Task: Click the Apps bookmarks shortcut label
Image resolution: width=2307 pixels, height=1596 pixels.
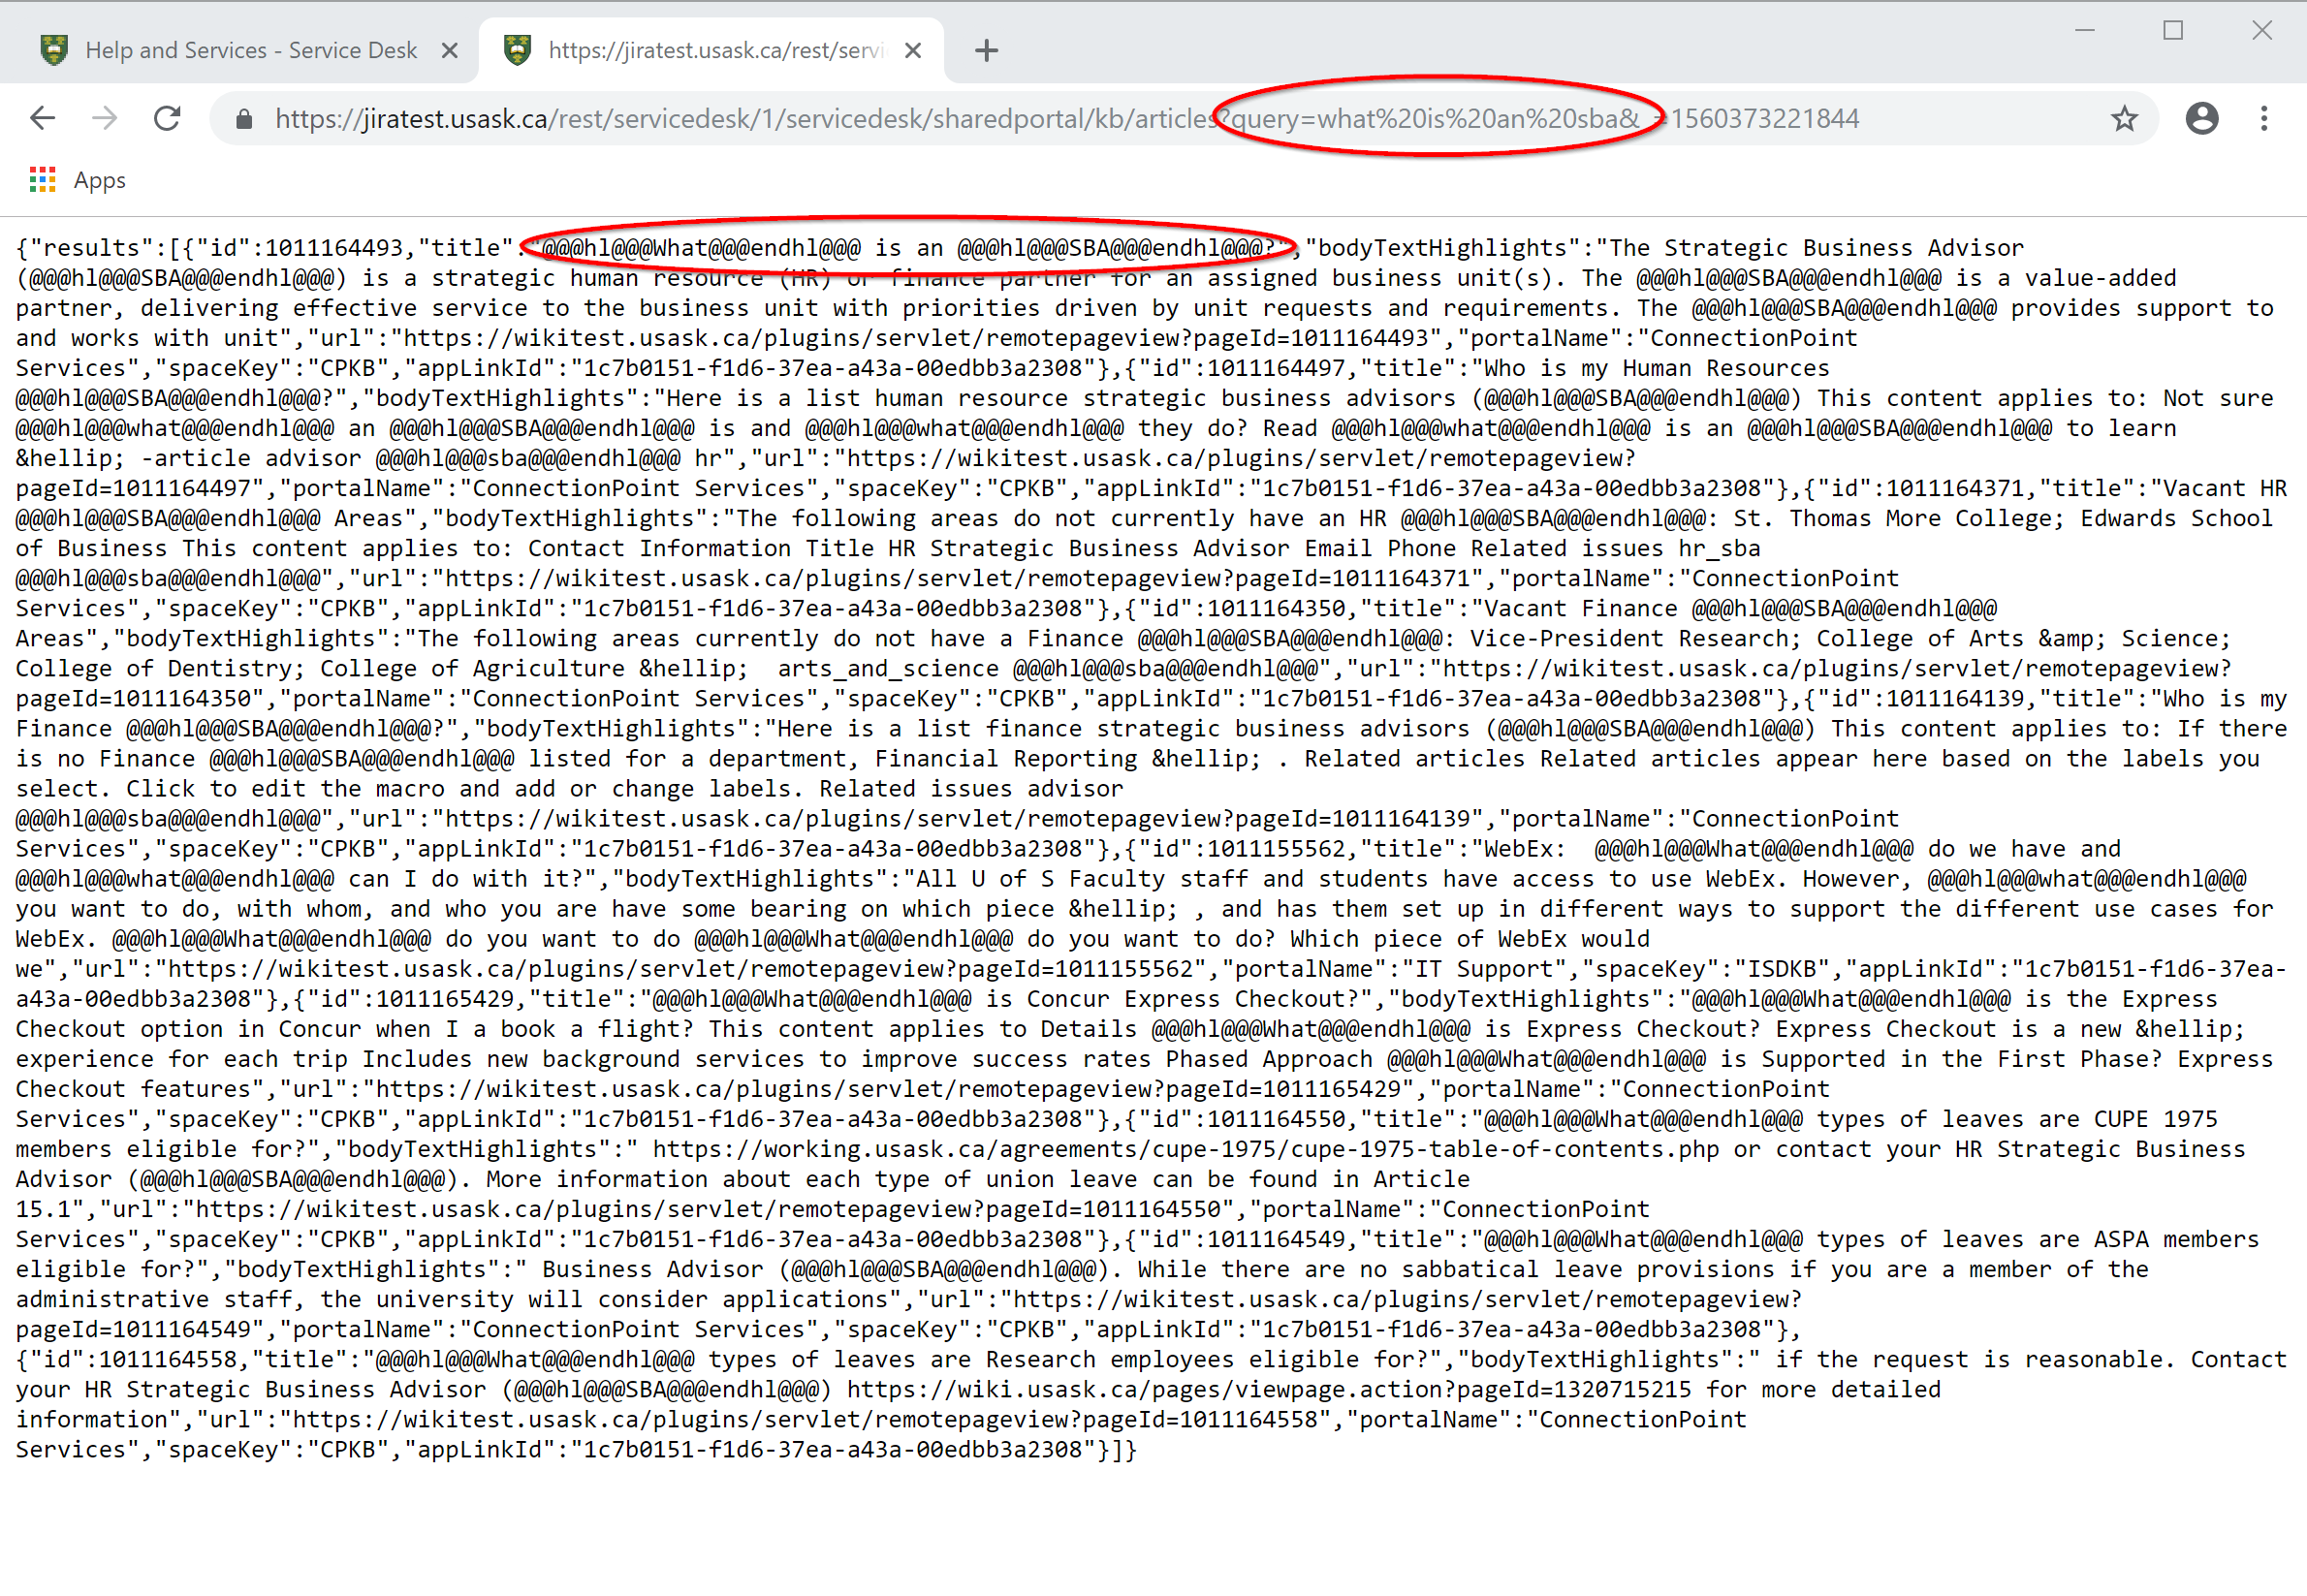Action: [100, 180]
